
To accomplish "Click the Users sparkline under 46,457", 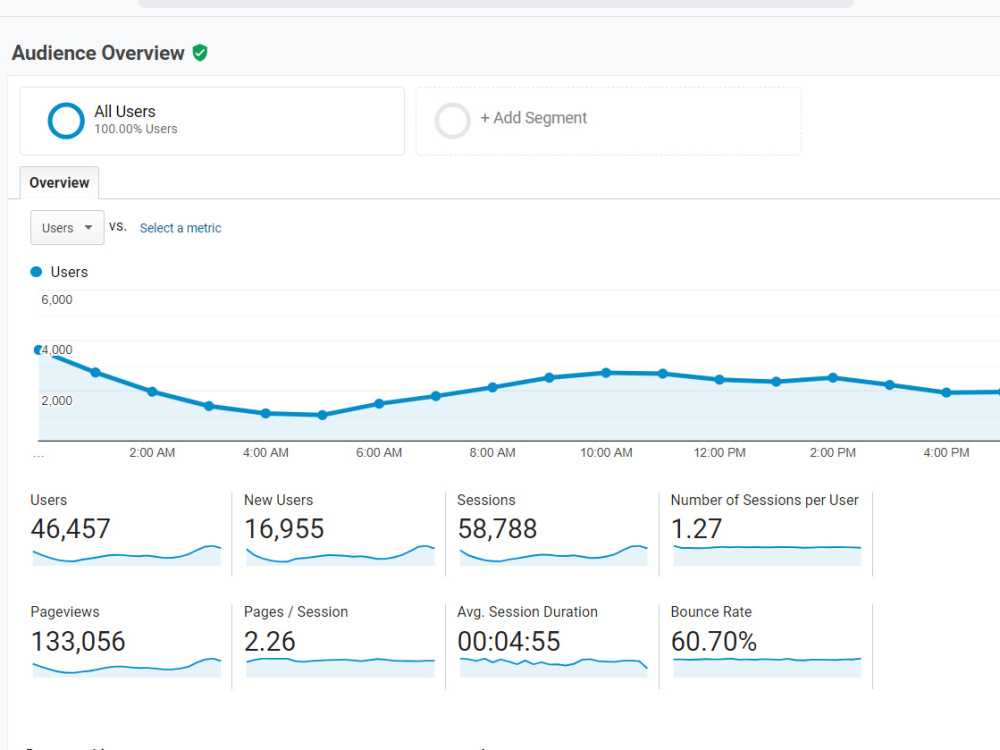I will 127,555.
